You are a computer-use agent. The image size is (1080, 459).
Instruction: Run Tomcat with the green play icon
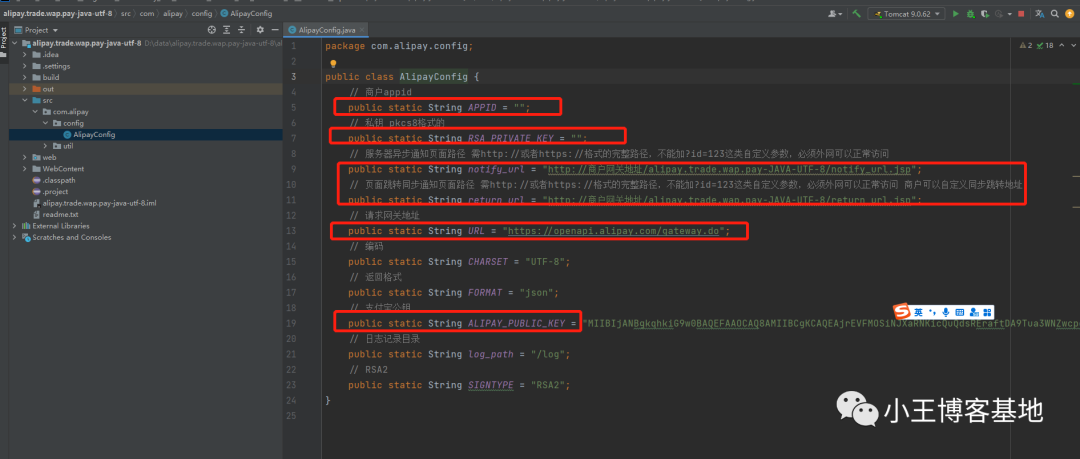pyautogui.click(x=955, y=14)
